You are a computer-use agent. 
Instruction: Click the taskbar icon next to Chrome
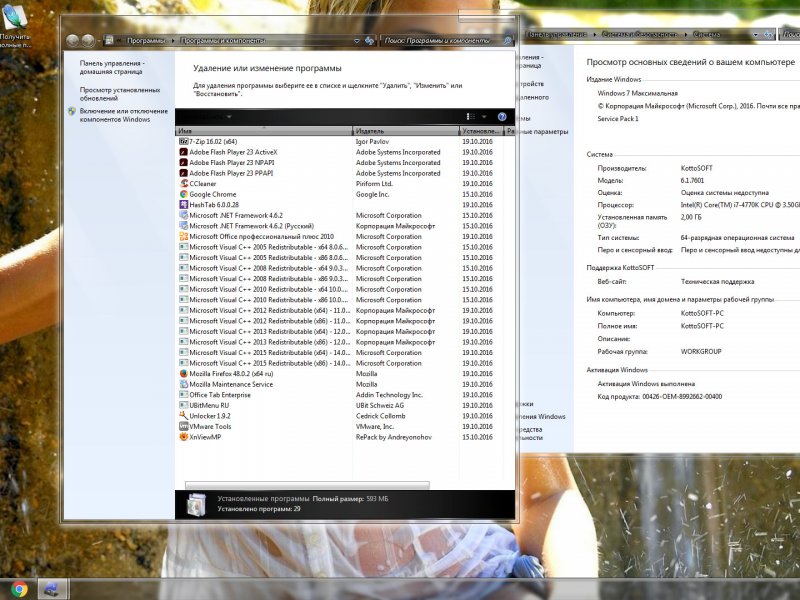pyautogui.click(x=51, y=589)
